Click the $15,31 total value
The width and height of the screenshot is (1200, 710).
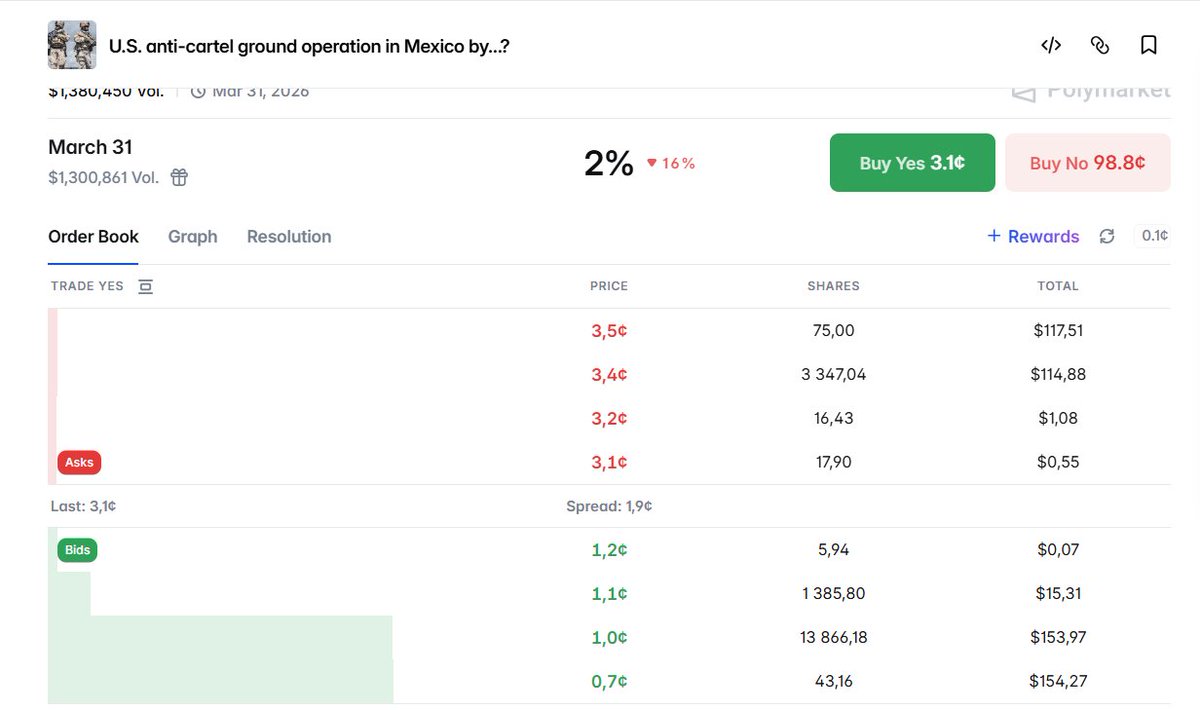point(1058,593)
